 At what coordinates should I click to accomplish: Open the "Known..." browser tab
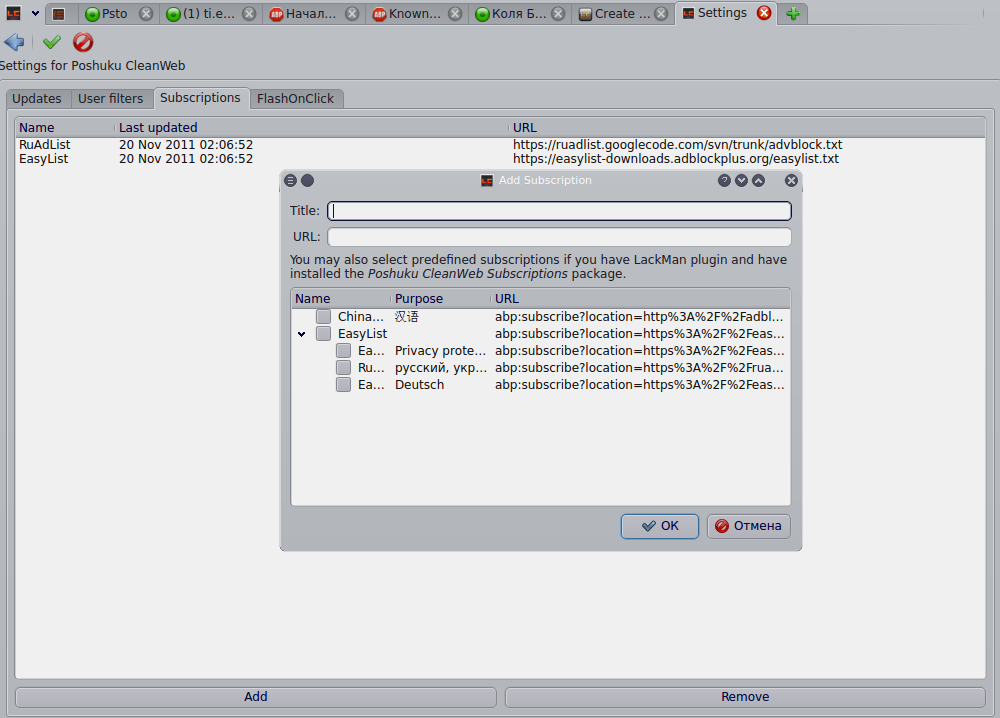(407, 13)
